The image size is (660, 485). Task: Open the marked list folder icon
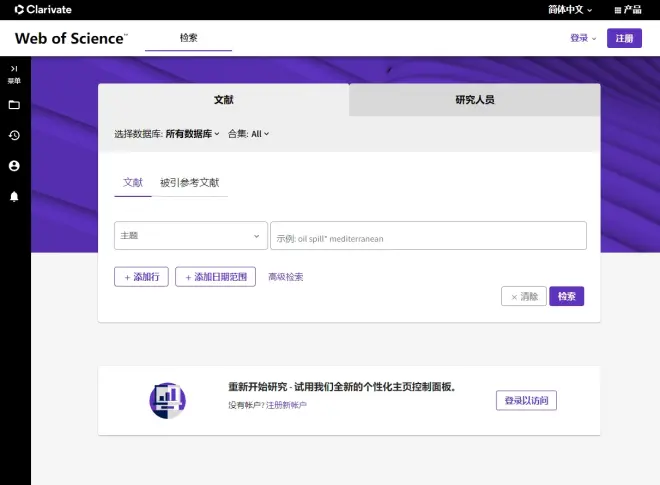pyautogui.click(x=14, y=105)
